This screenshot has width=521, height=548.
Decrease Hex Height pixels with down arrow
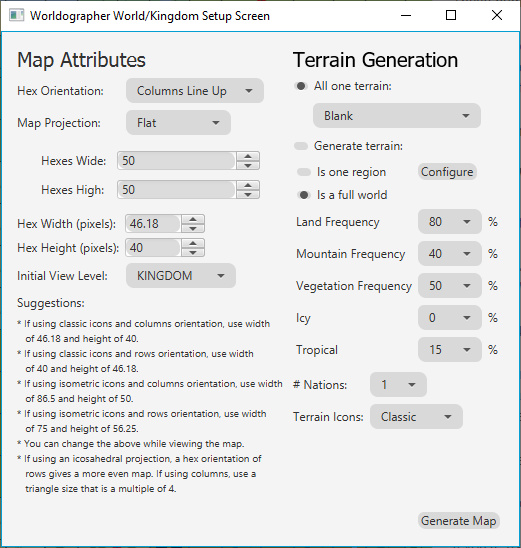pyautogui.click(x=193, y=252)
